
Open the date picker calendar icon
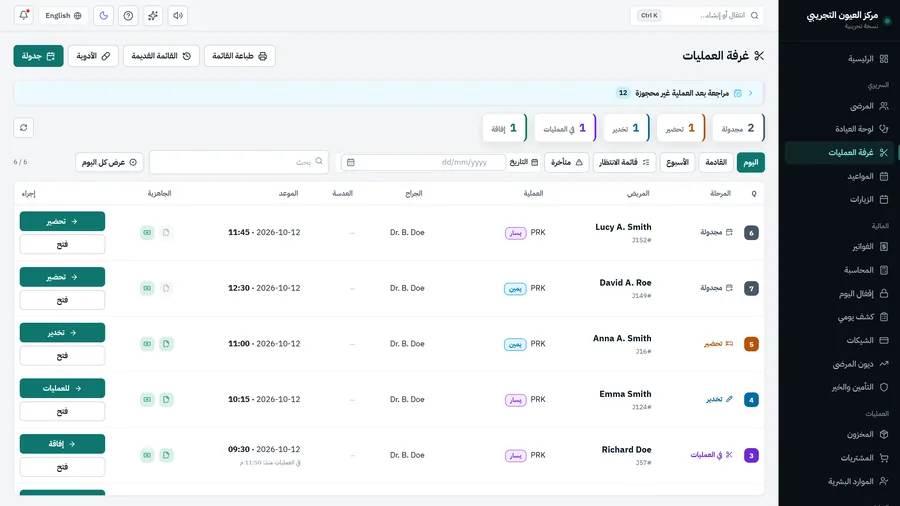[351, 162]
